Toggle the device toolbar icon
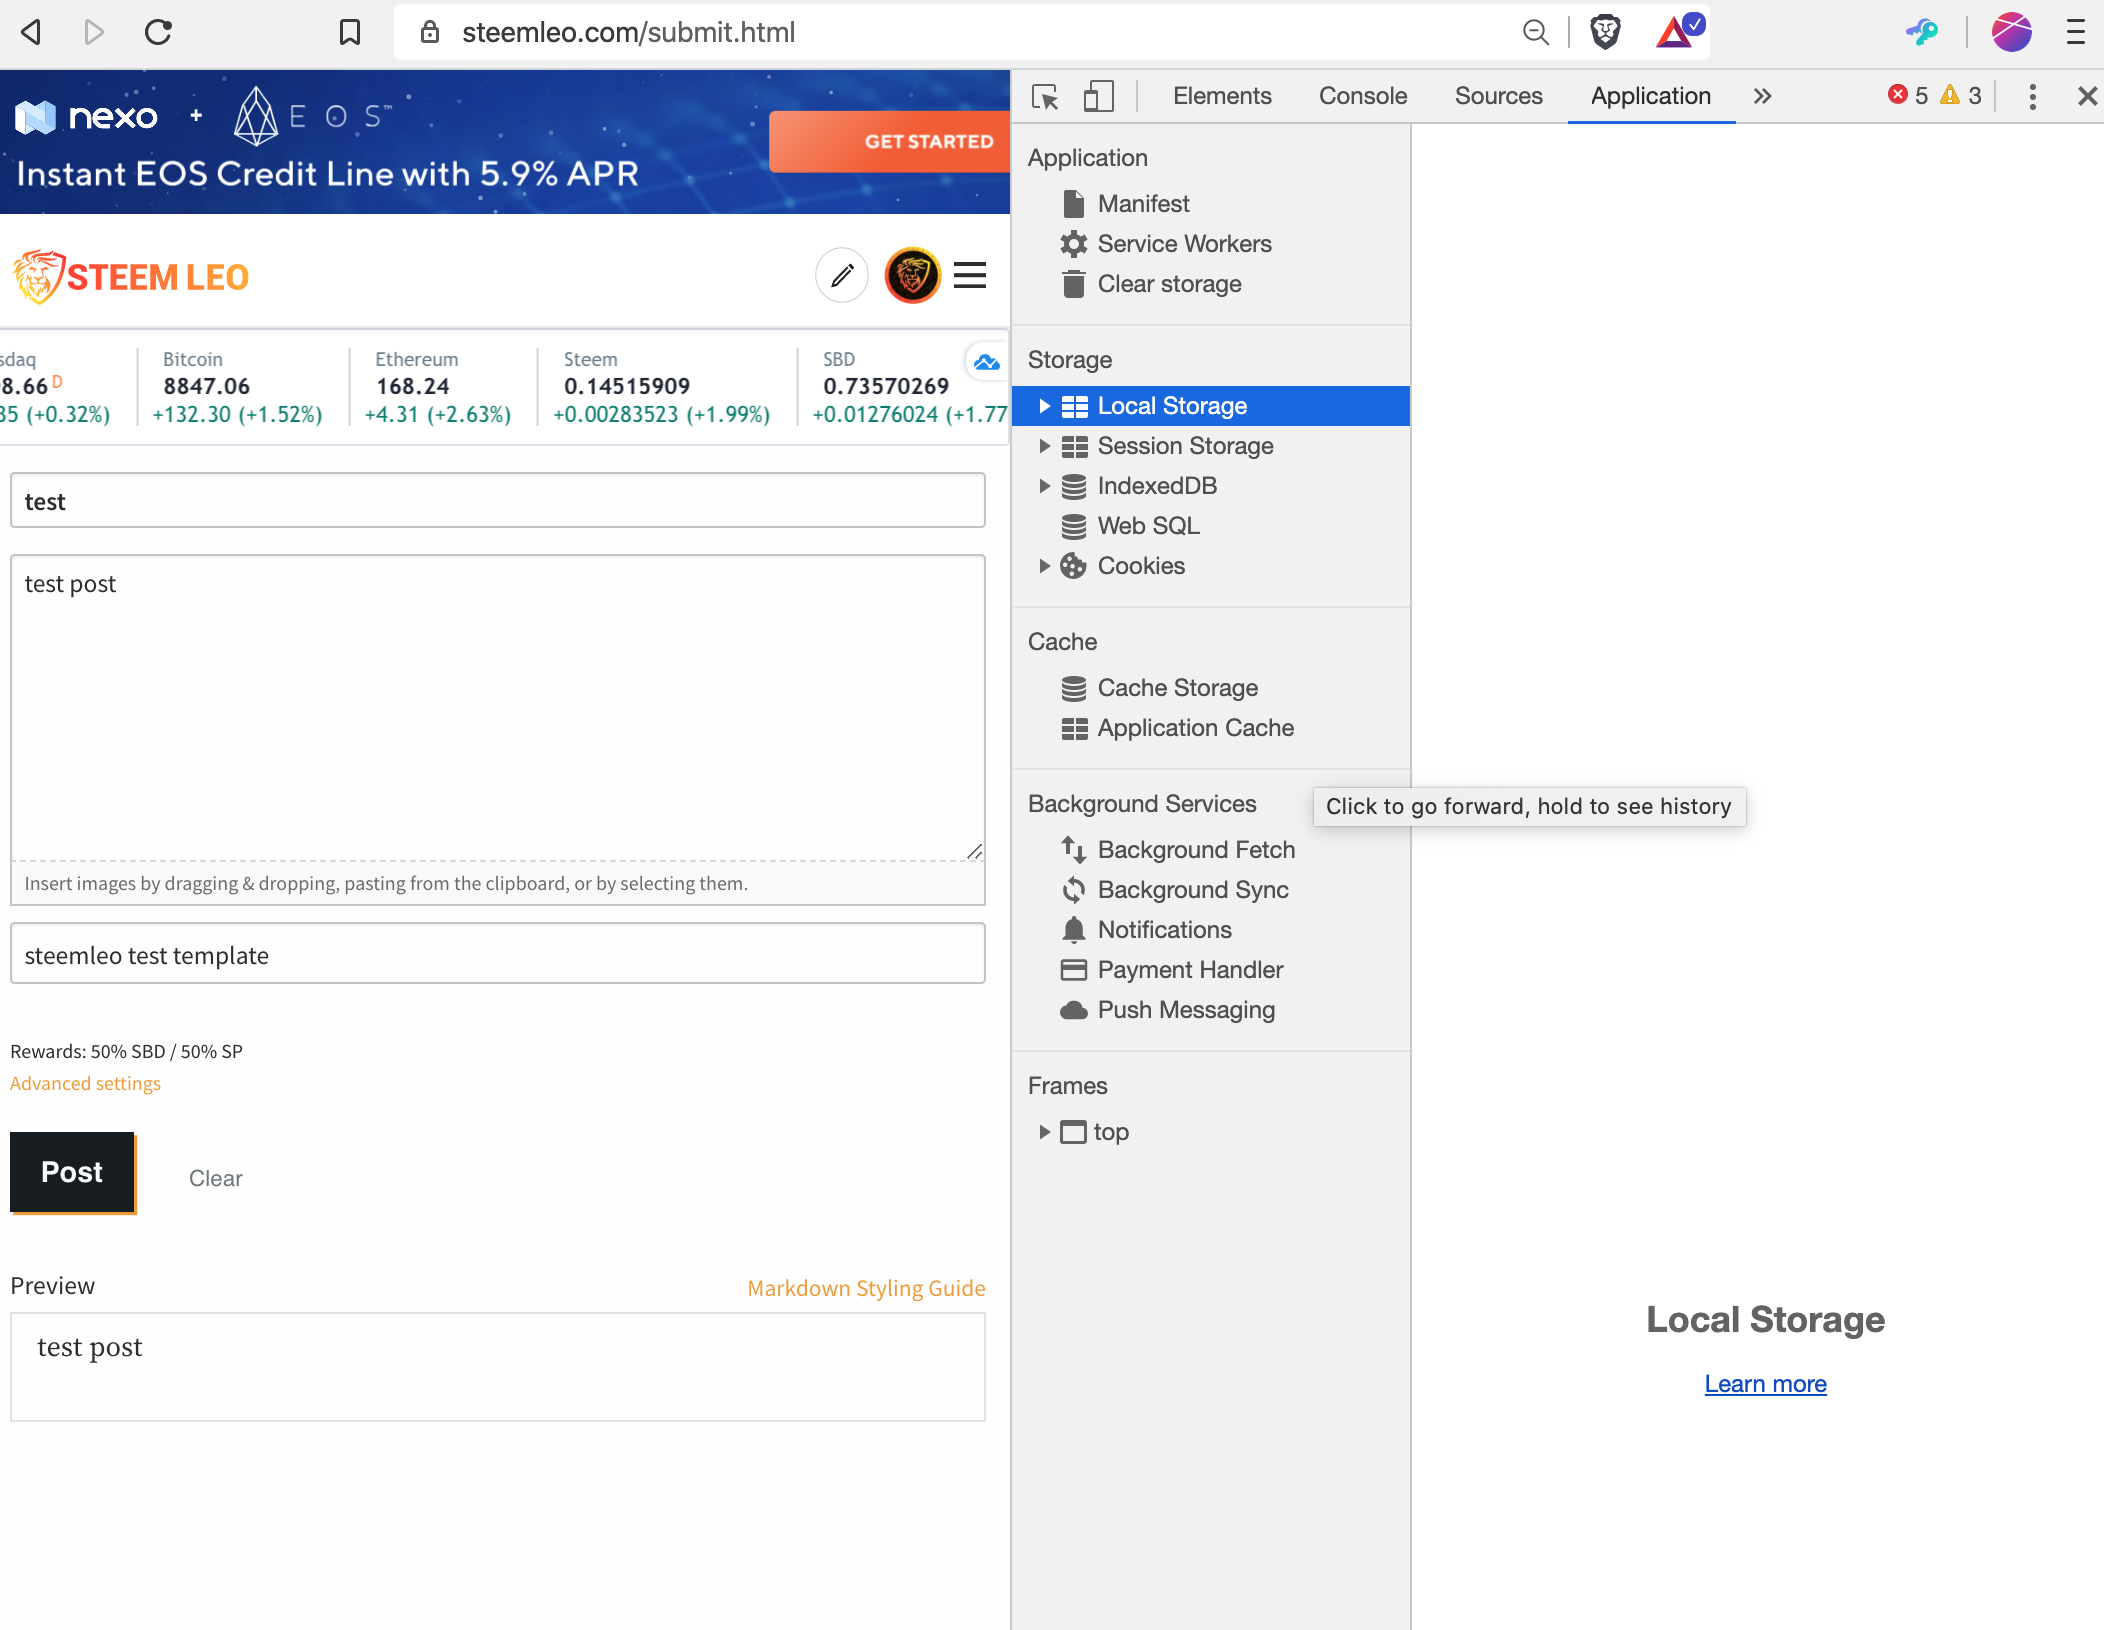The width and height of the screenshot is (2104, 1630). click(x=1098, y=96)
